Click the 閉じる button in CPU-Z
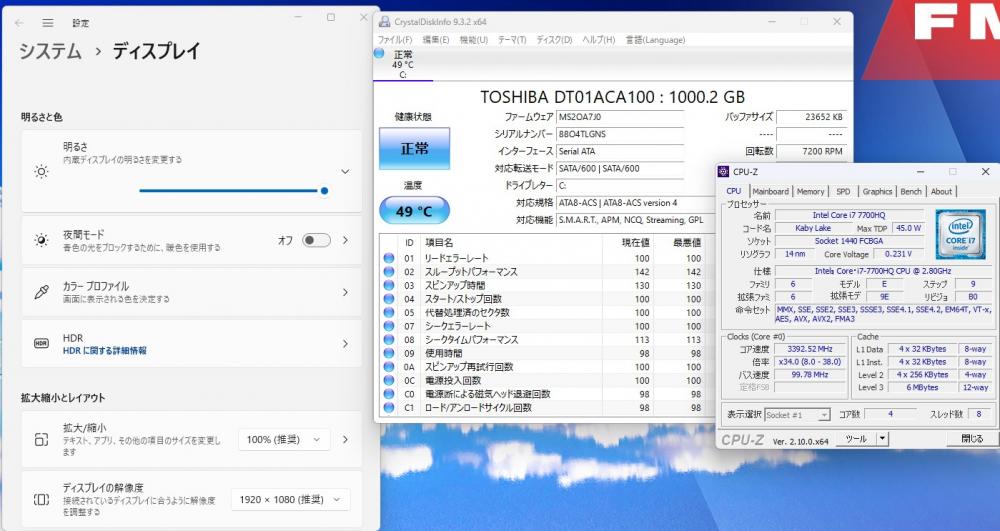 pos(971,439)
